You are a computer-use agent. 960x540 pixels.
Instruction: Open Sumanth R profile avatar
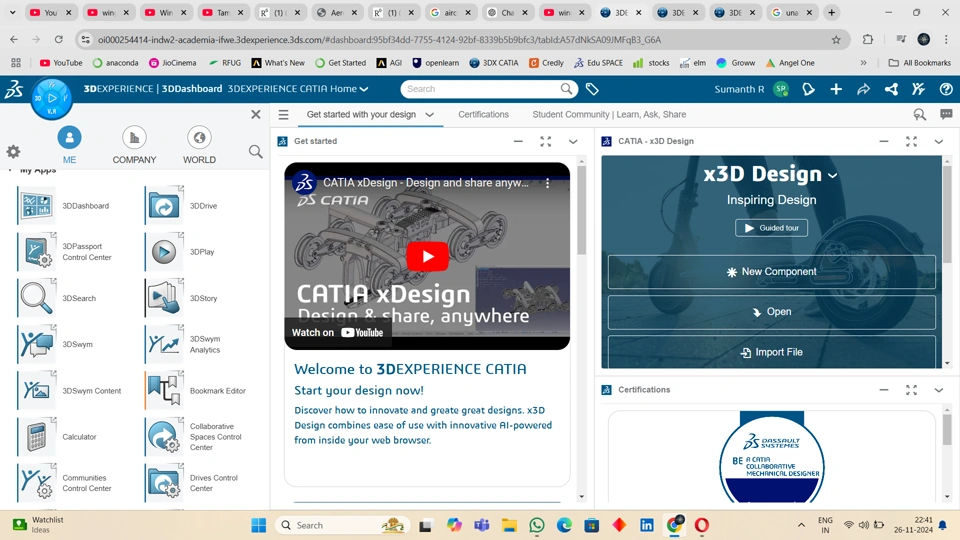[x=781, y=89]
